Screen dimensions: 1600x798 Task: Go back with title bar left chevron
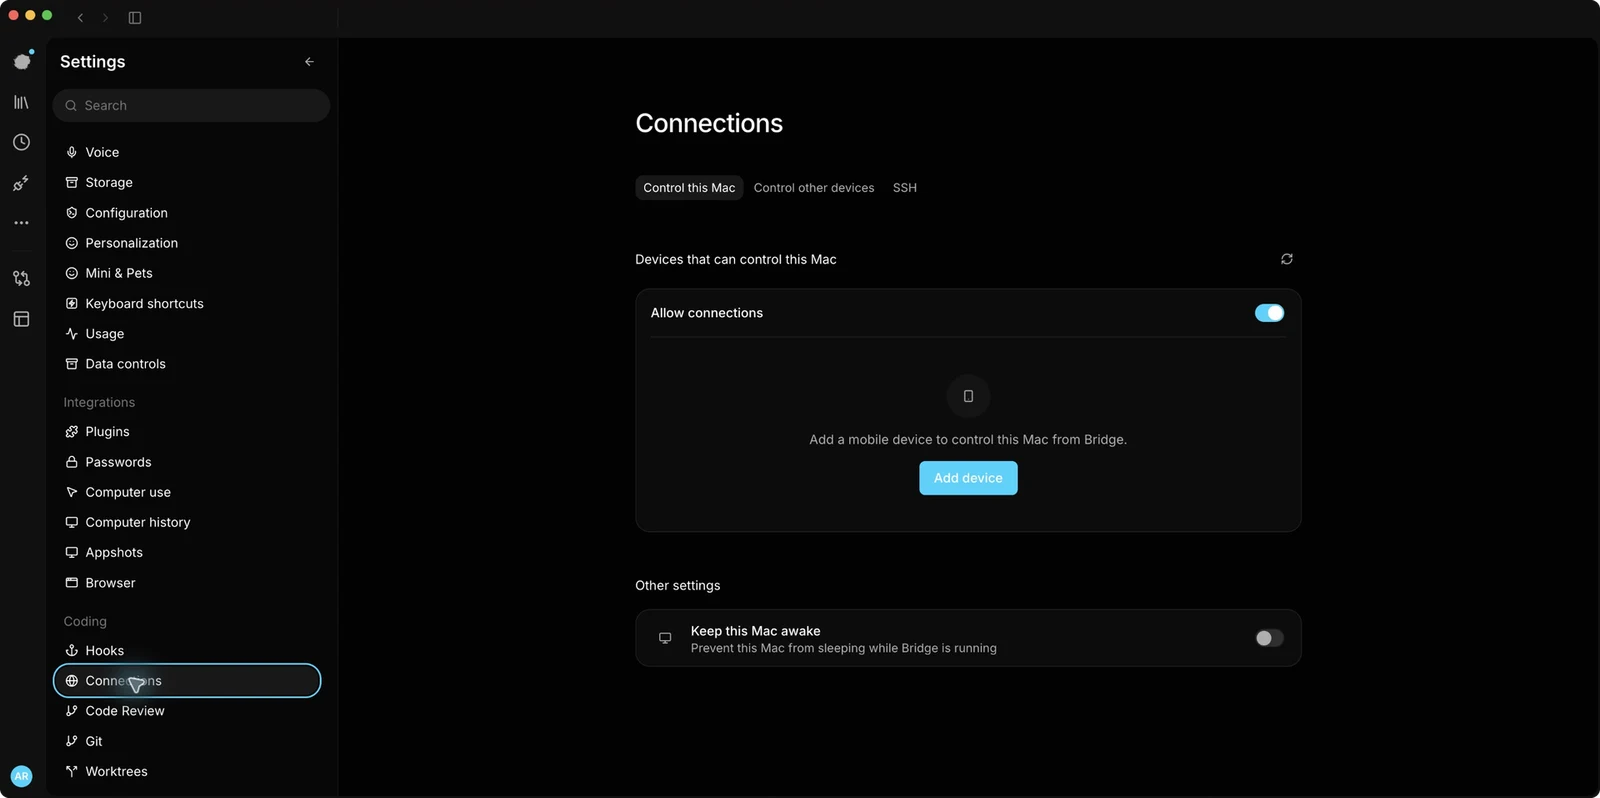80,18
